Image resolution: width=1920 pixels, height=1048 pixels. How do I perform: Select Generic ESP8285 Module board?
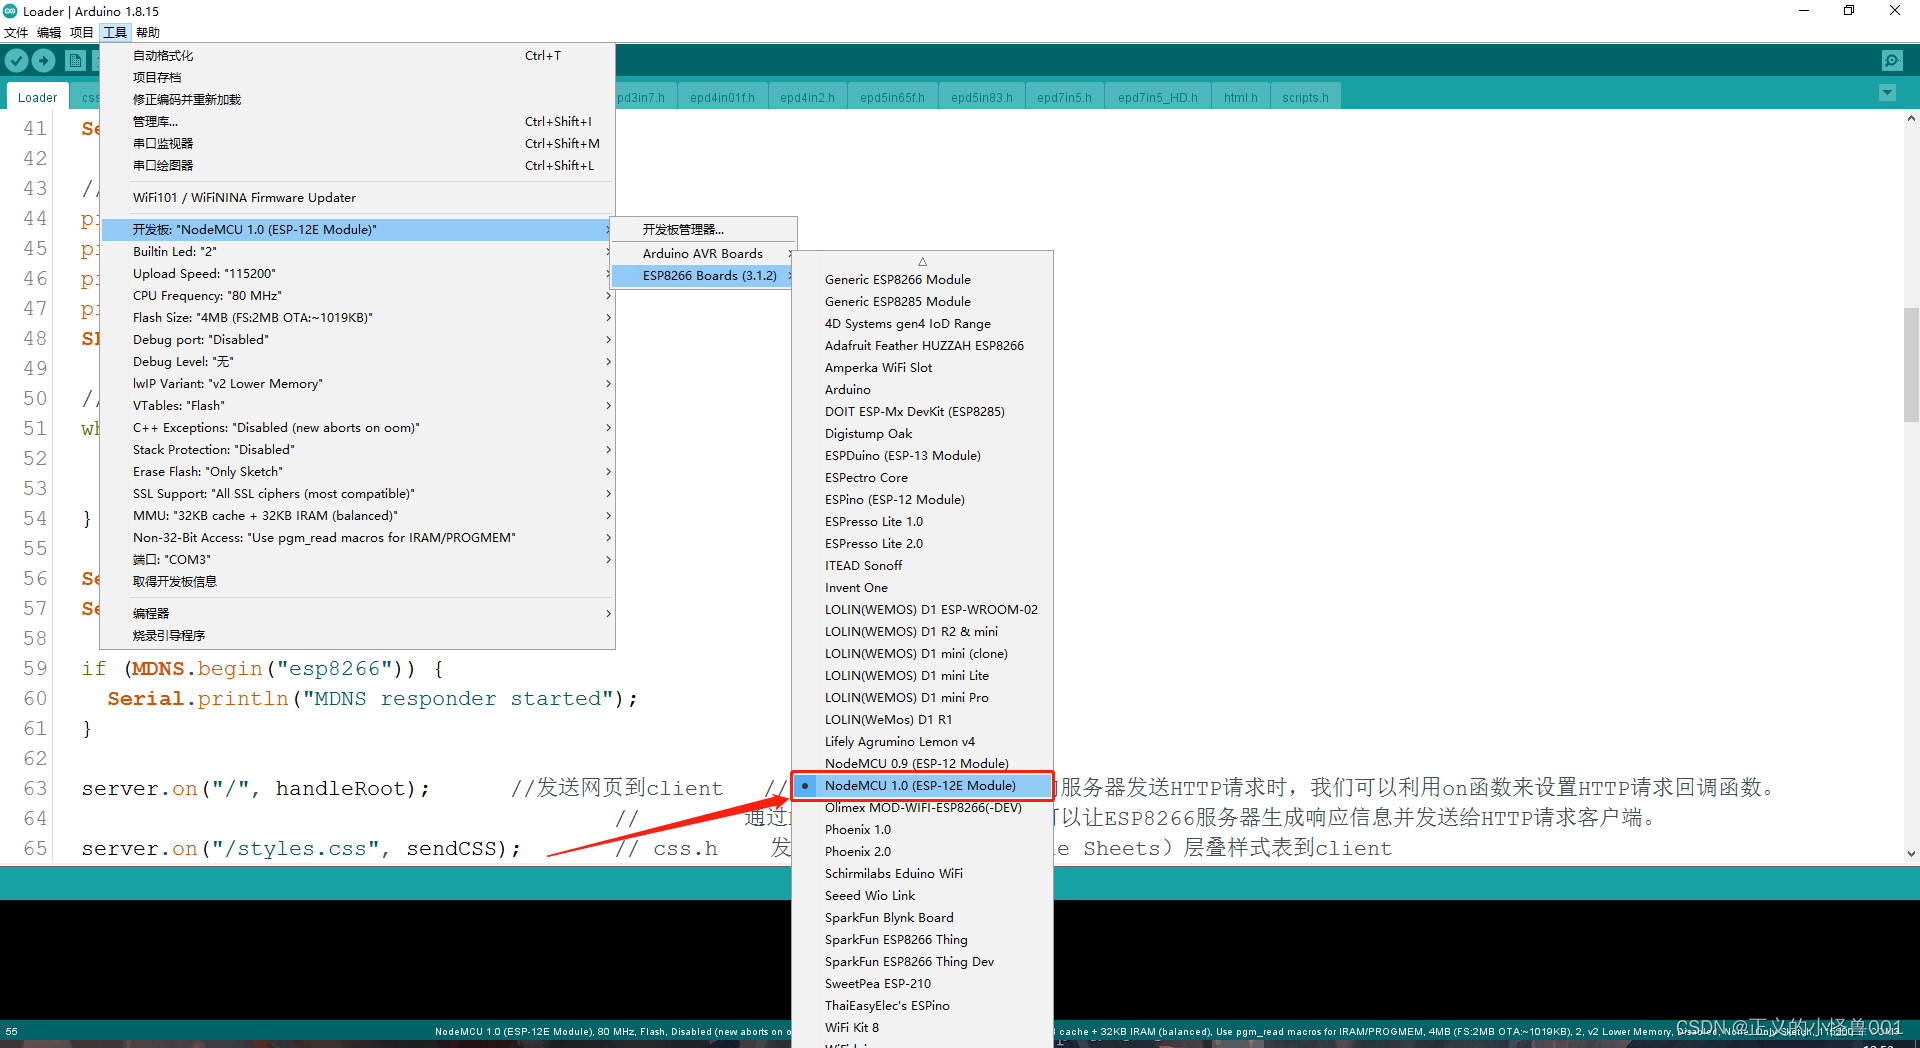(x=897, y=301)
